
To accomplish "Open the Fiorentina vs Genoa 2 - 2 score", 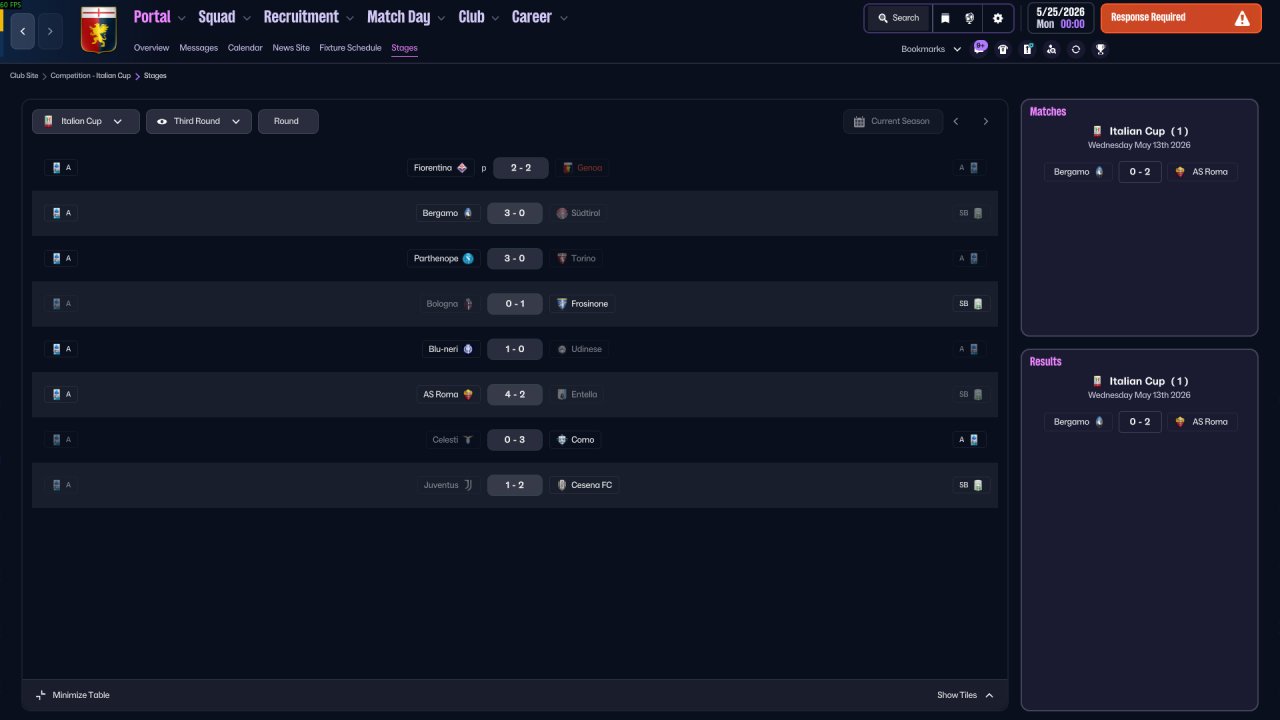I will pyautogui.click(x=520, y=168).
